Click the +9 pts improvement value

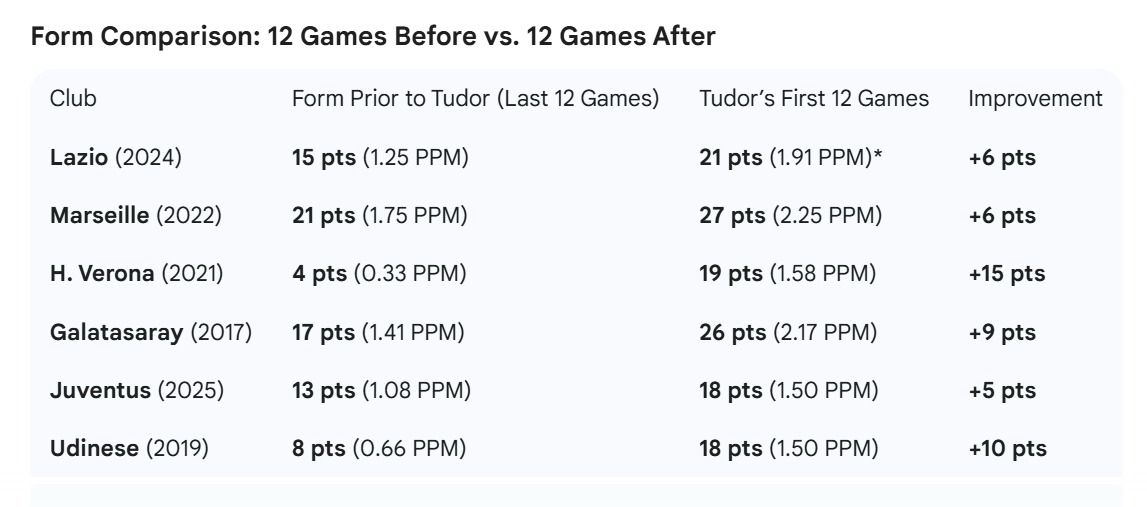pos(1002,332)
